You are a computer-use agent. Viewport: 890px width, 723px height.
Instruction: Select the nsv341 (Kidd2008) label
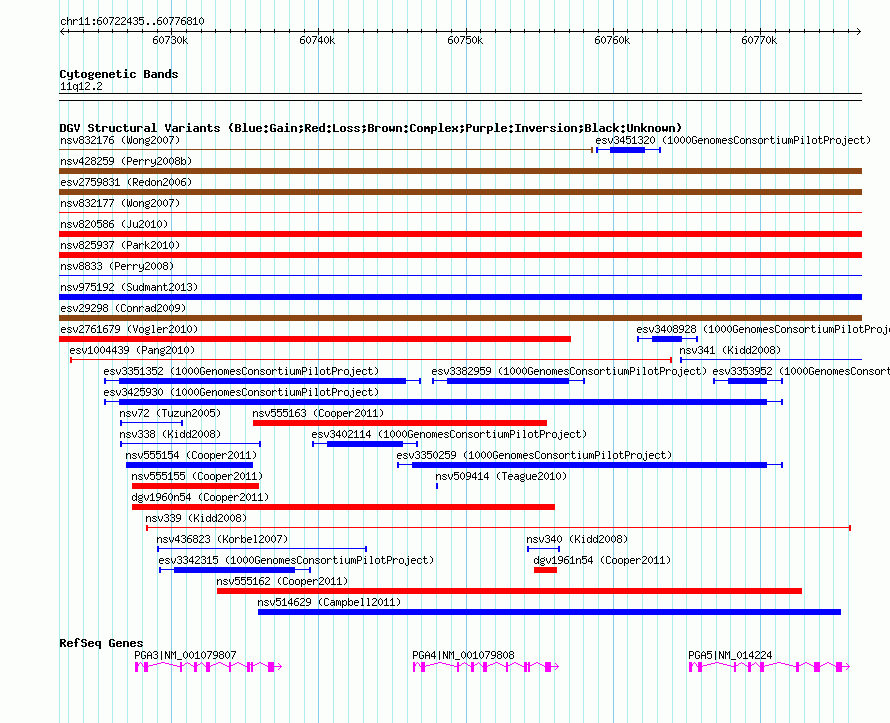(x=730, y=350)
